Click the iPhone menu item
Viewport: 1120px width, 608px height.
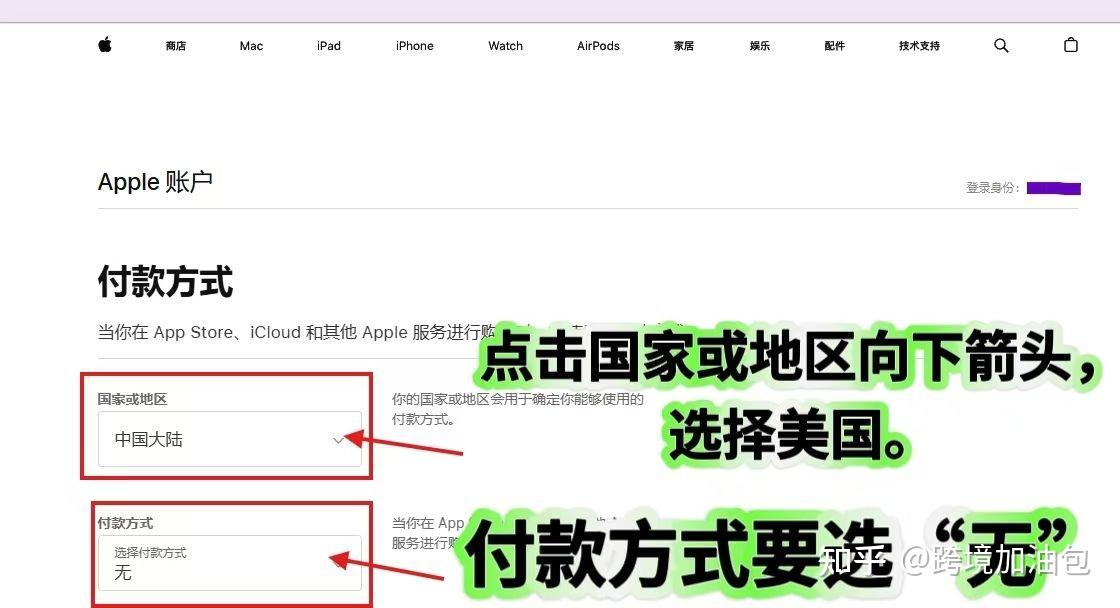point(414,46)
